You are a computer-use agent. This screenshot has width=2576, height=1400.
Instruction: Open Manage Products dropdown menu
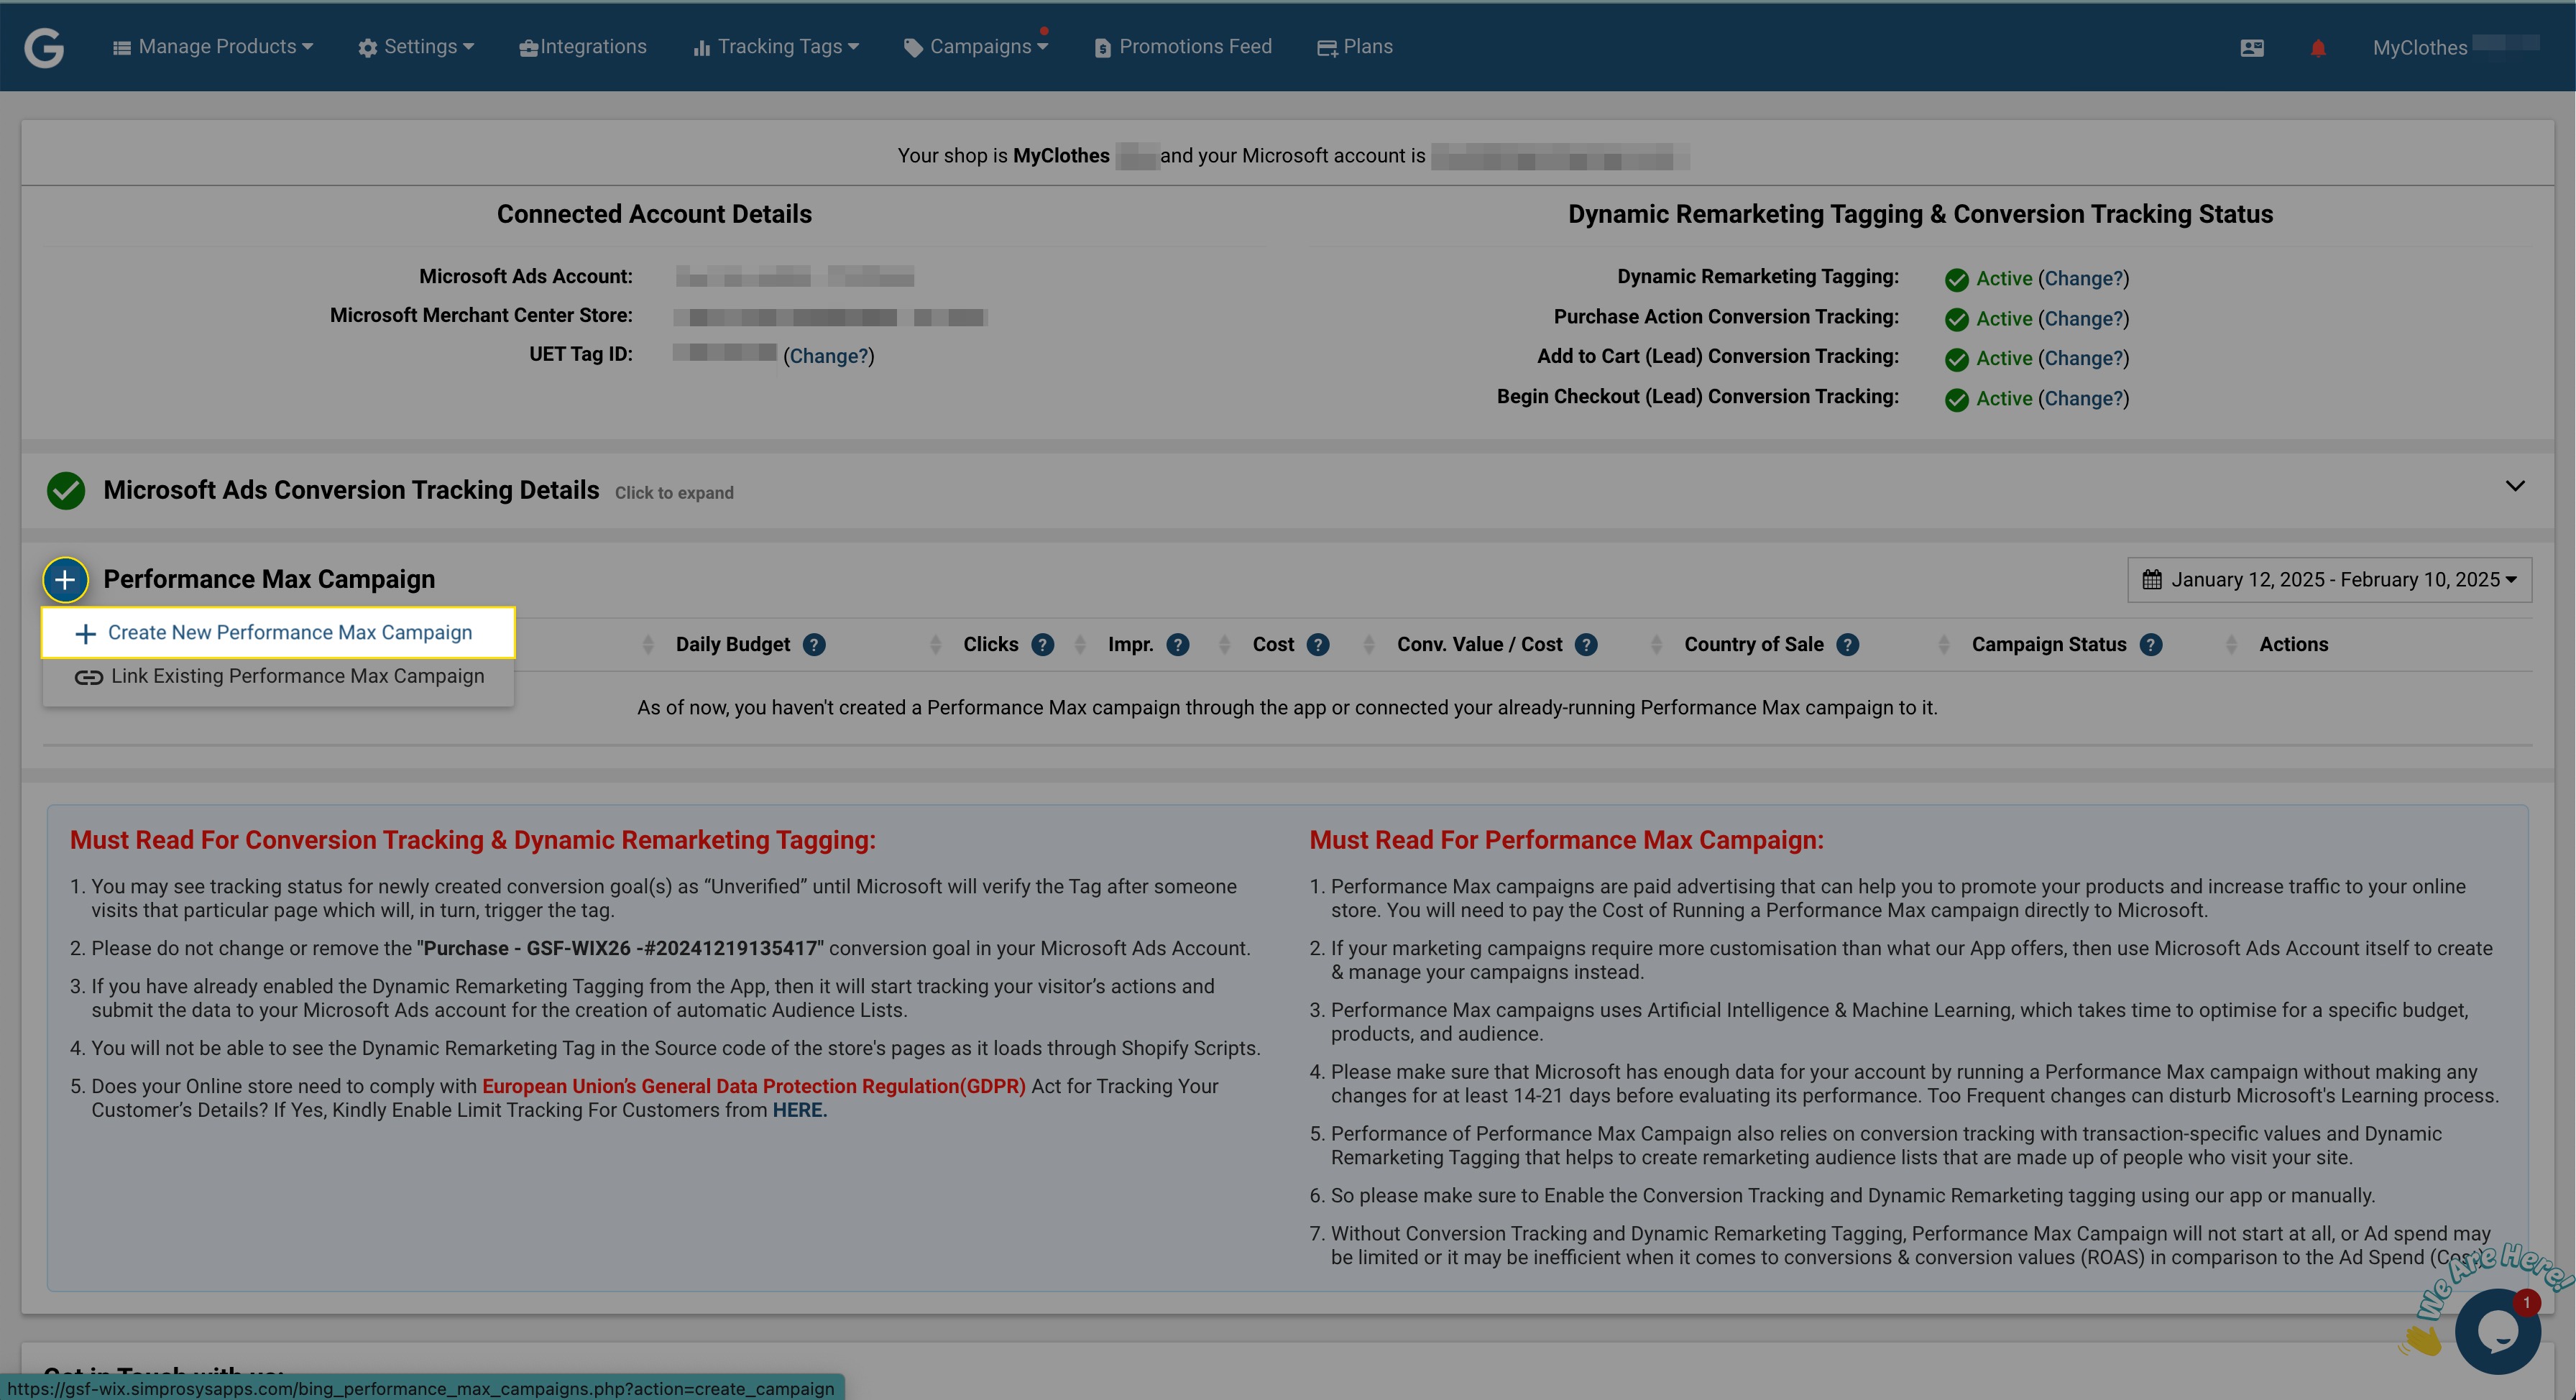(x=213, y=47)
